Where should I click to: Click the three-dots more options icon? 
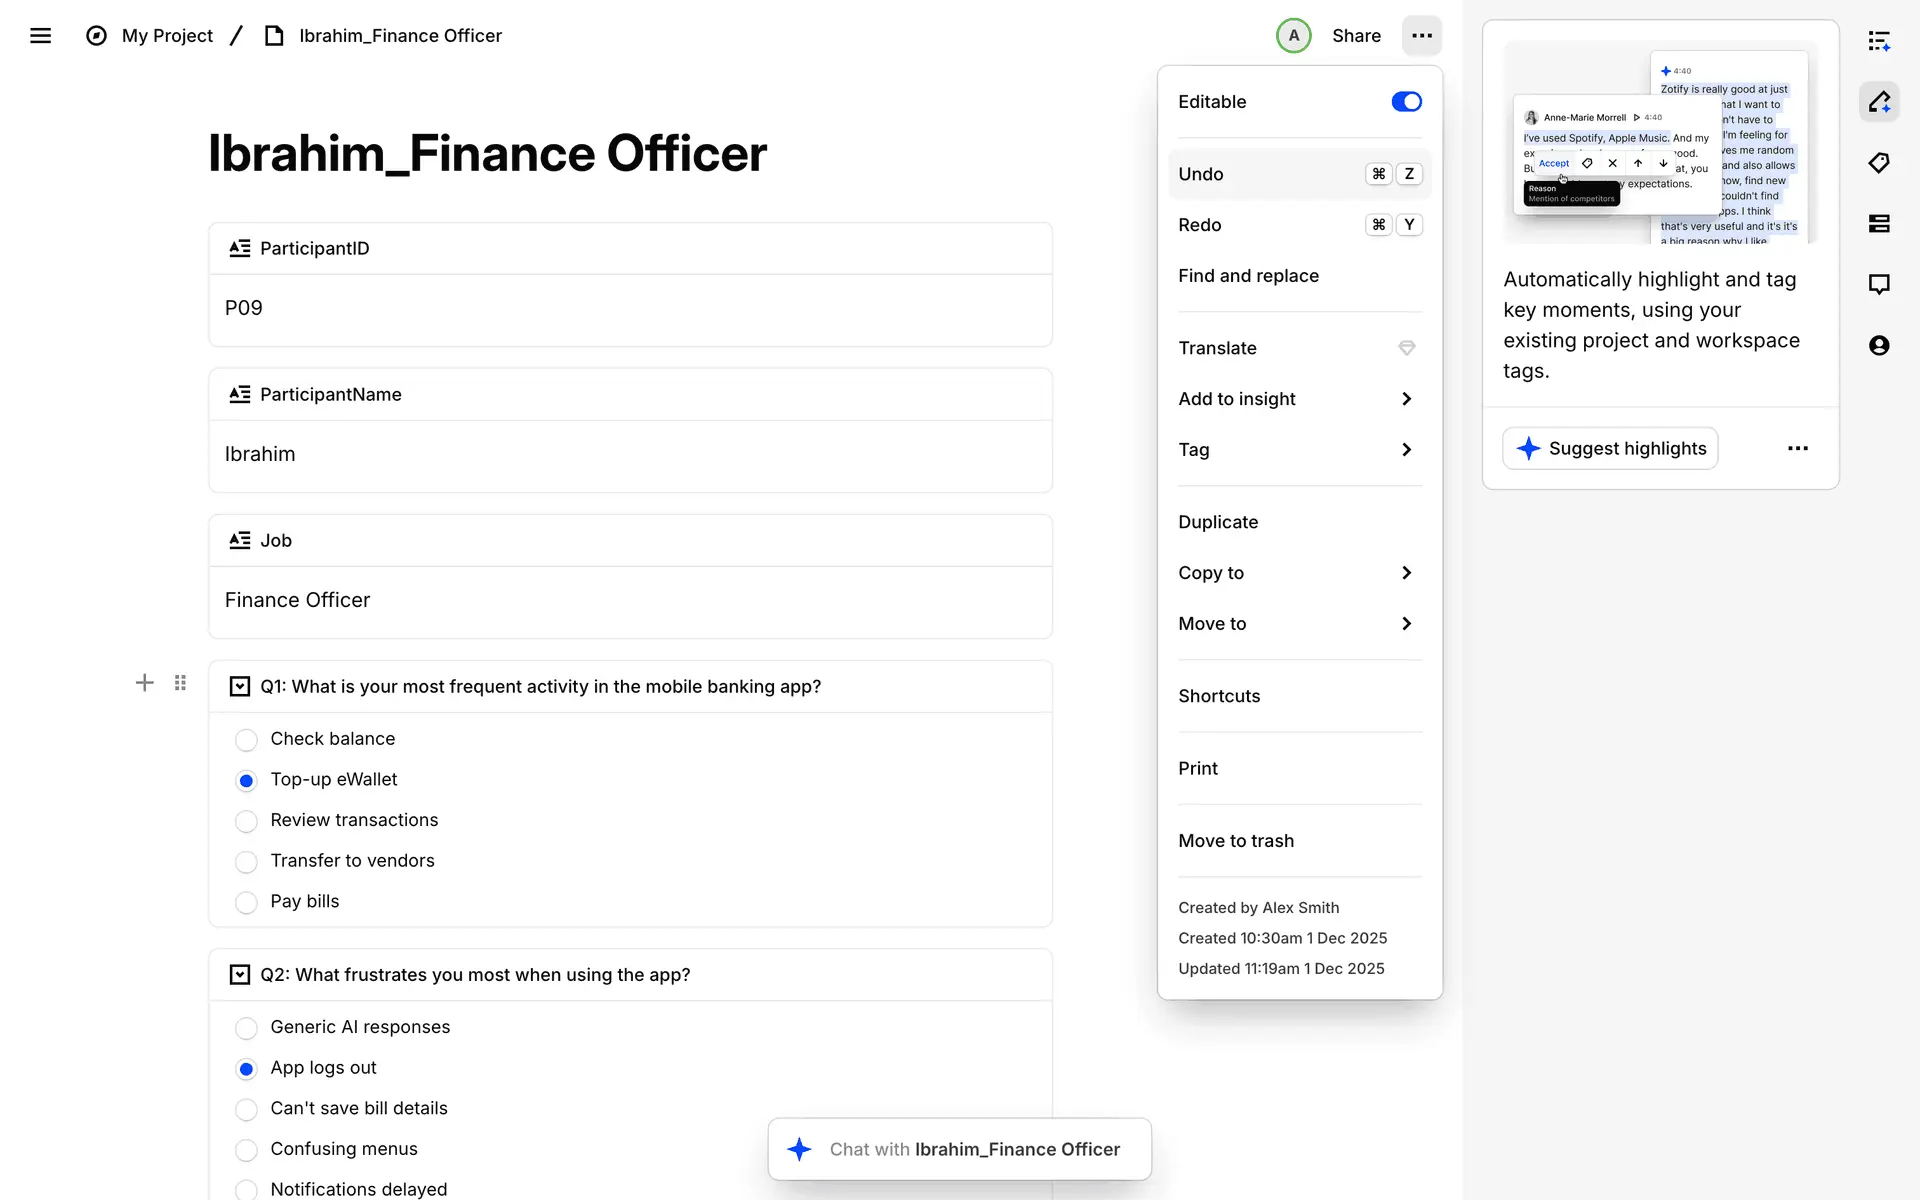coord(1421,36)
